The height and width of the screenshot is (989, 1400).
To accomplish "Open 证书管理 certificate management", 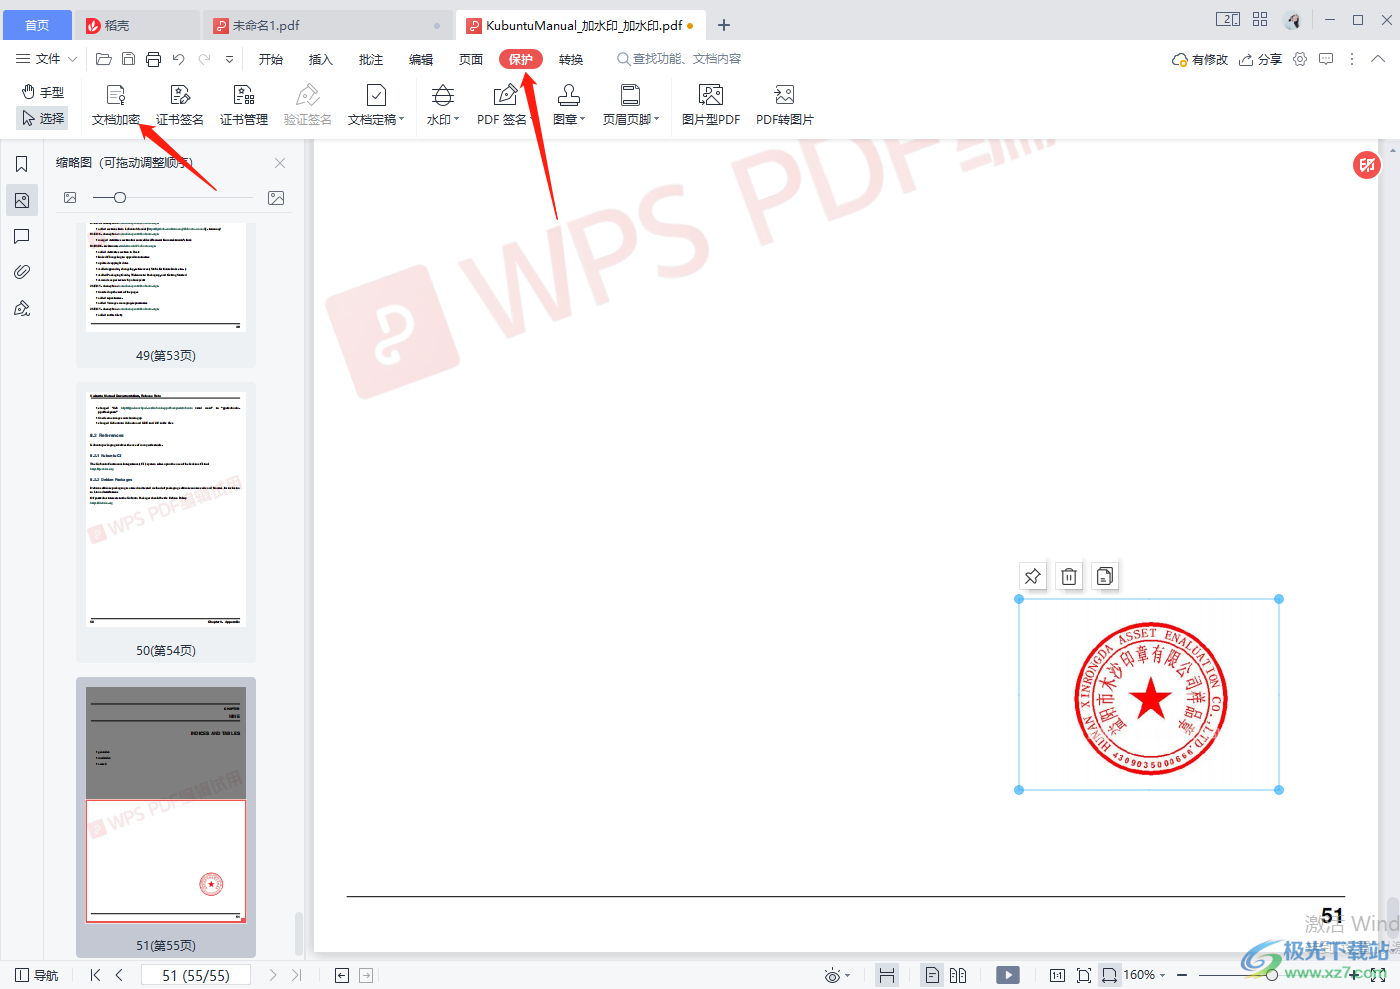I will (244, 105).
